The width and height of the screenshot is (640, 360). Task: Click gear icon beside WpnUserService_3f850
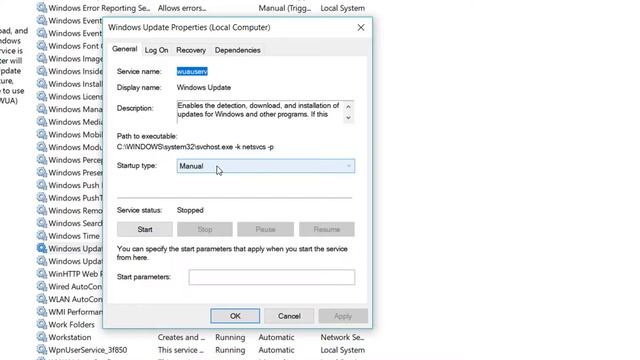42,349
